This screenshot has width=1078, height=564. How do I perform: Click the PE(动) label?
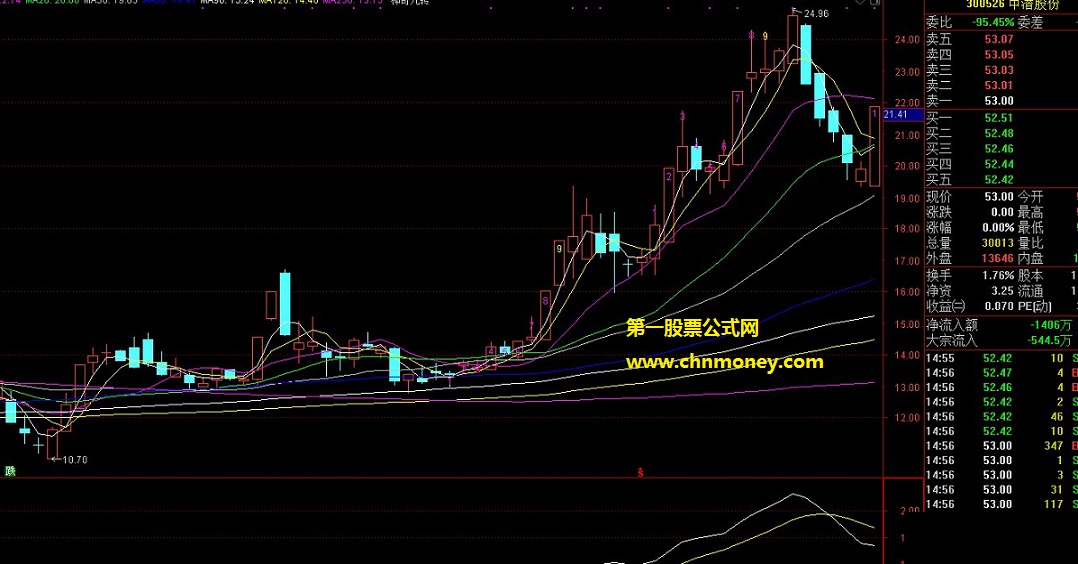tap(1035, 306)
